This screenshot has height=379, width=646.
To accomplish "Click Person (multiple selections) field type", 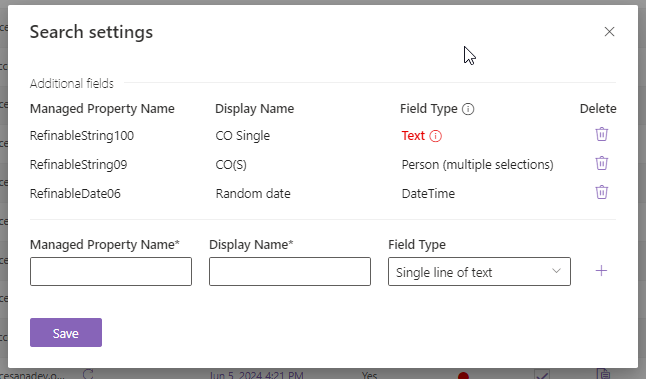I will [477, 164].
